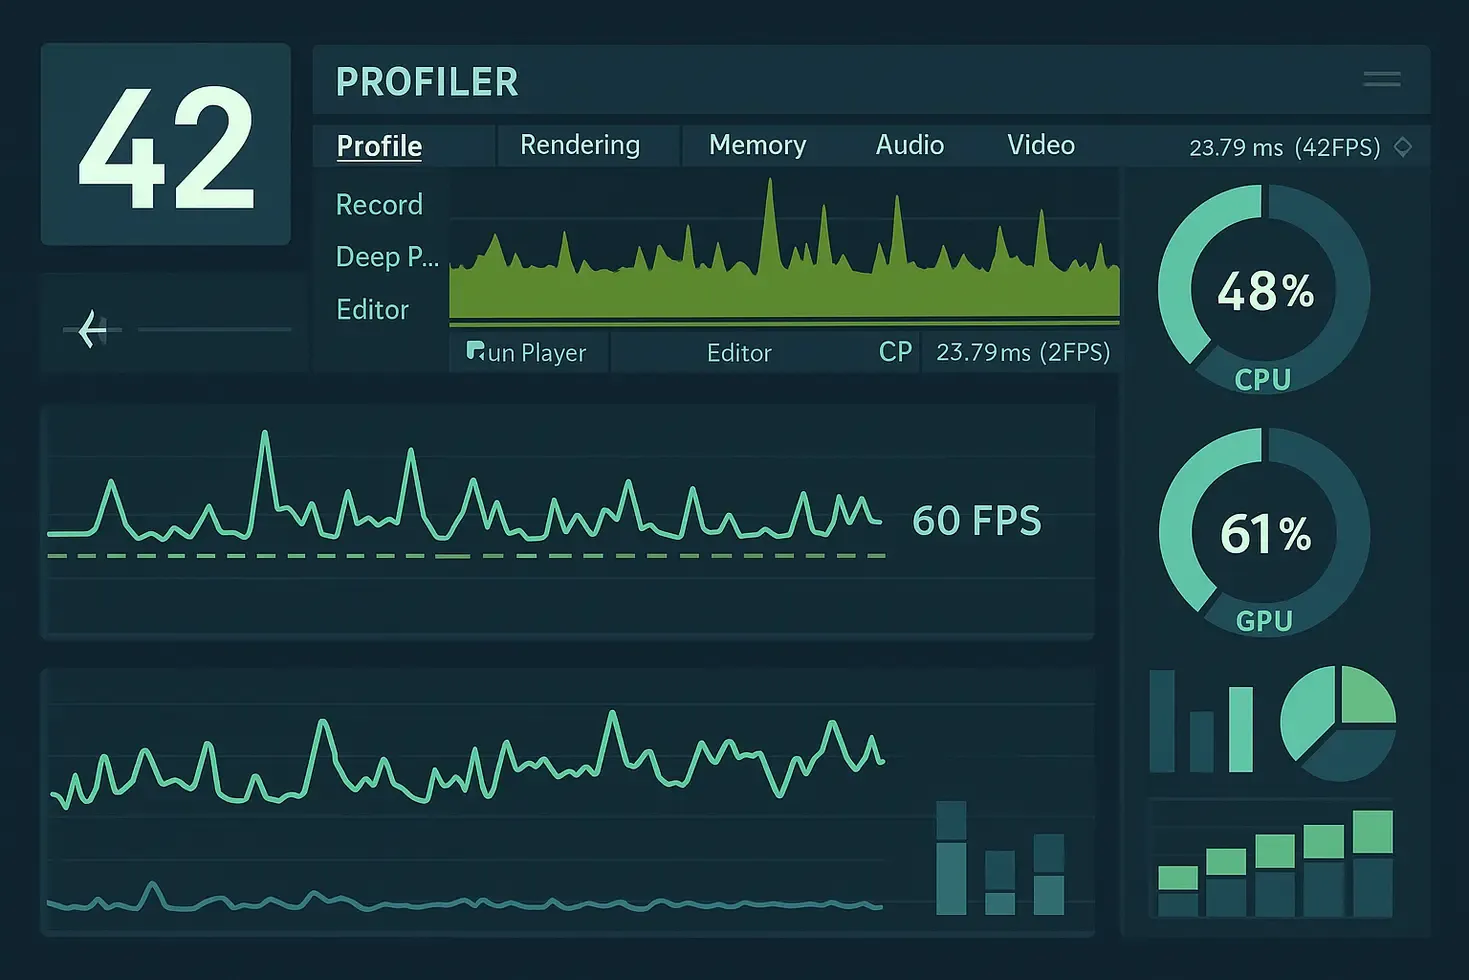Click the GPU usage donut chart
This screenshot has width=1469, height=980.
(1264, 533)
